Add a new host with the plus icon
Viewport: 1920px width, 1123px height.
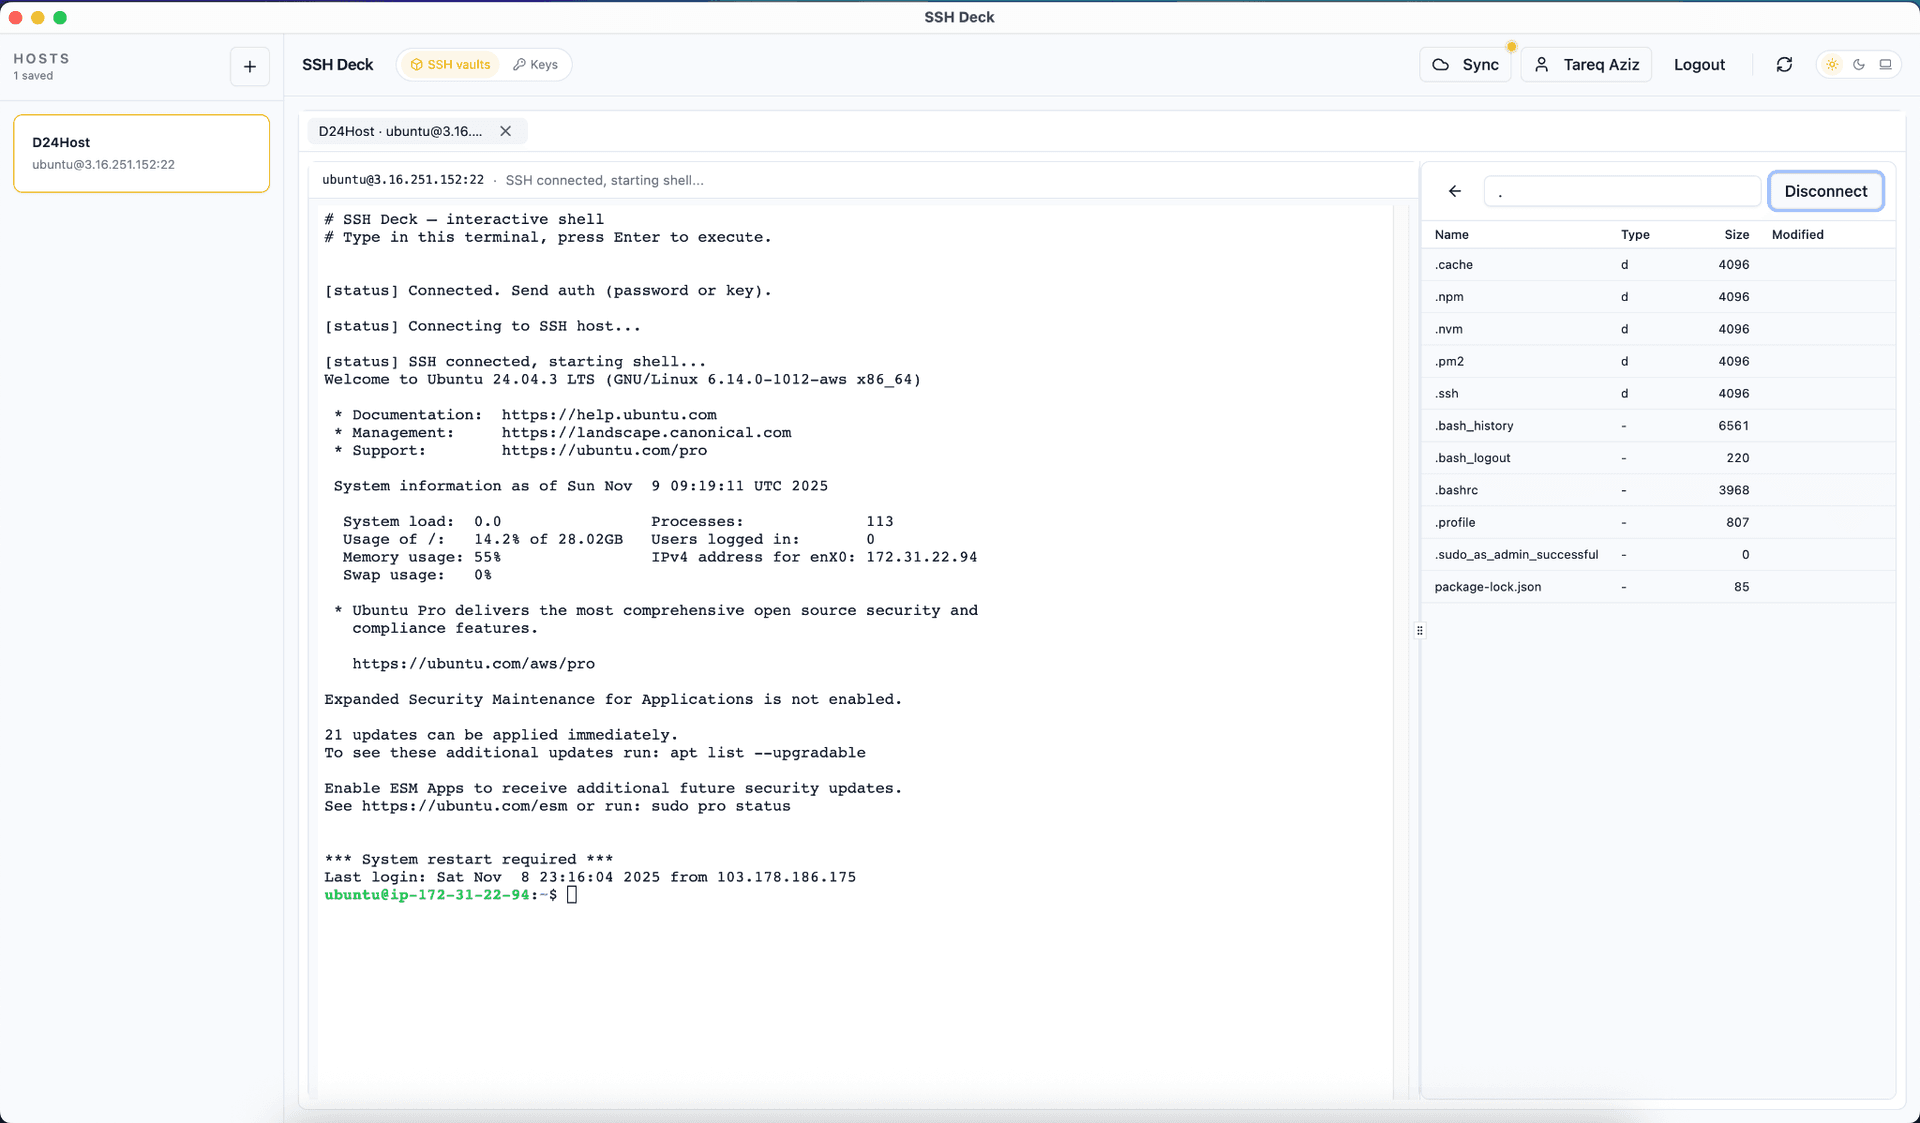tap(249, 66)
